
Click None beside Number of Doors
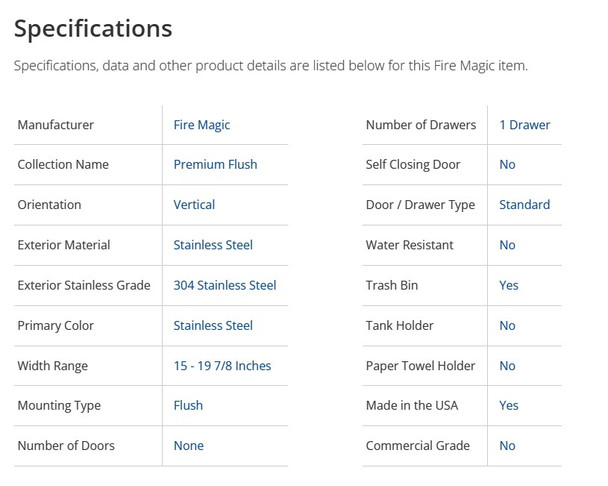pyautogui.click(x=188, y=446)
